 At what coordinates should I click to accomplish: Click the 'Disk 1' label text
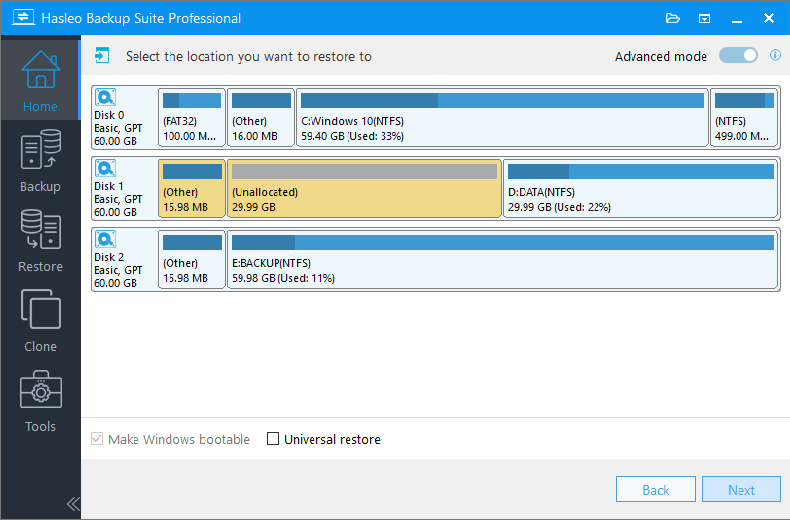[x=109, y=186]
